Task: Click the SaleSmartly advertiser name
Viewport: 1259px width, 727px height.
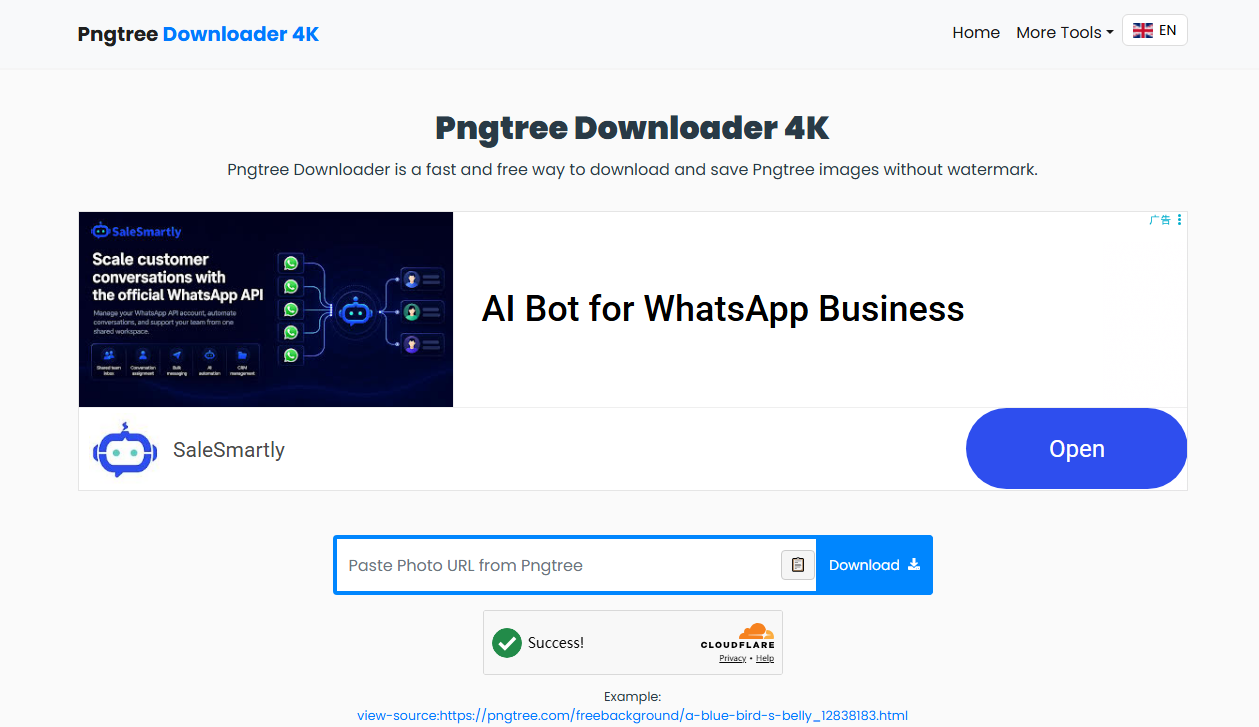Action: tap(229, 450)
